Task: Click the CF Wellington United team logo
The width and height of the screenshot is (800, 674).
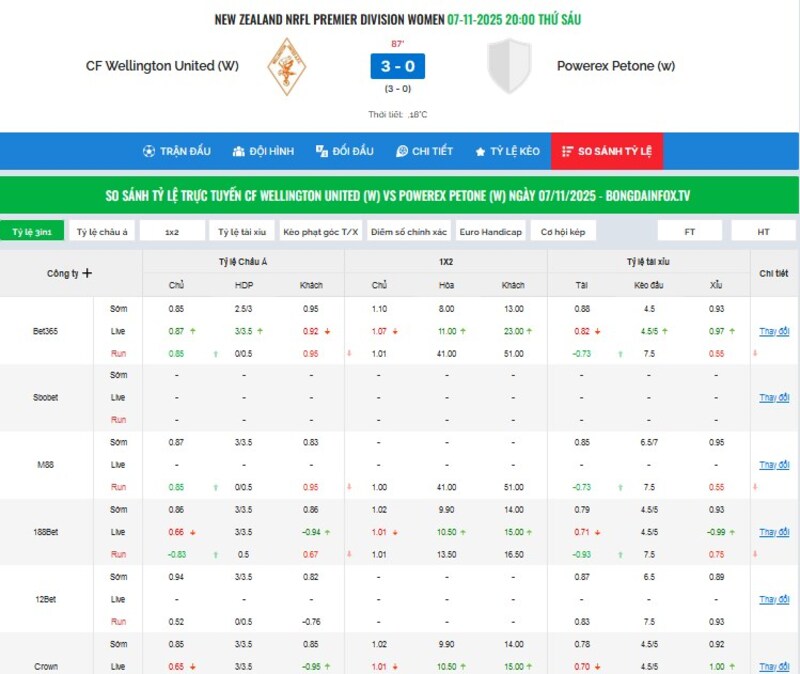Action: tap(286, 66)
